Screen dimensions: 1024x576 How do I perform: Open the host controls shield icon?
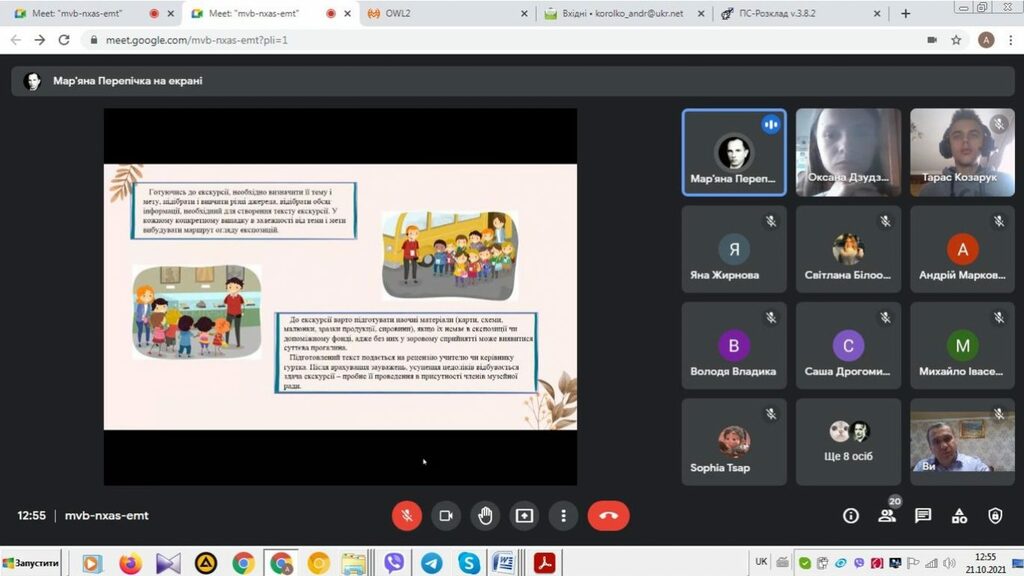pos(995,515)
